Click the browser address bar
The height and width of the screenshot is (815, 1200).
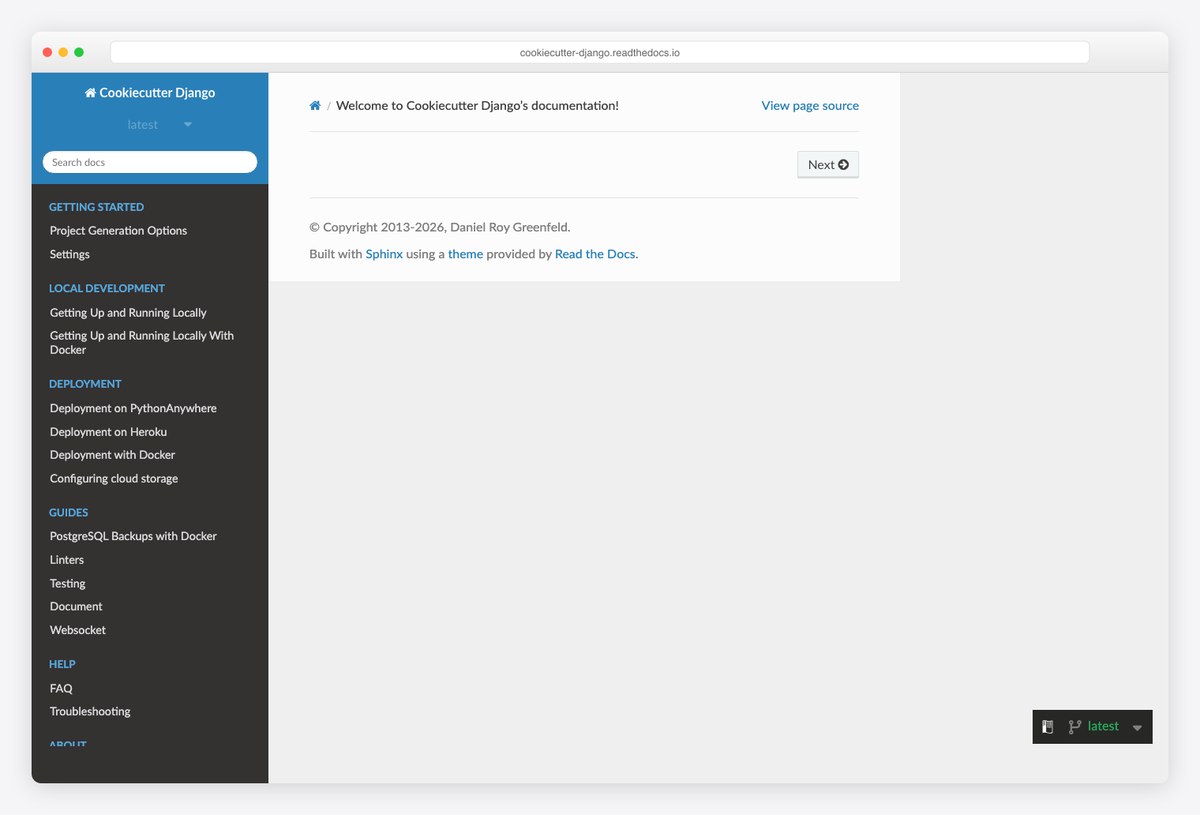coord(600,52)
